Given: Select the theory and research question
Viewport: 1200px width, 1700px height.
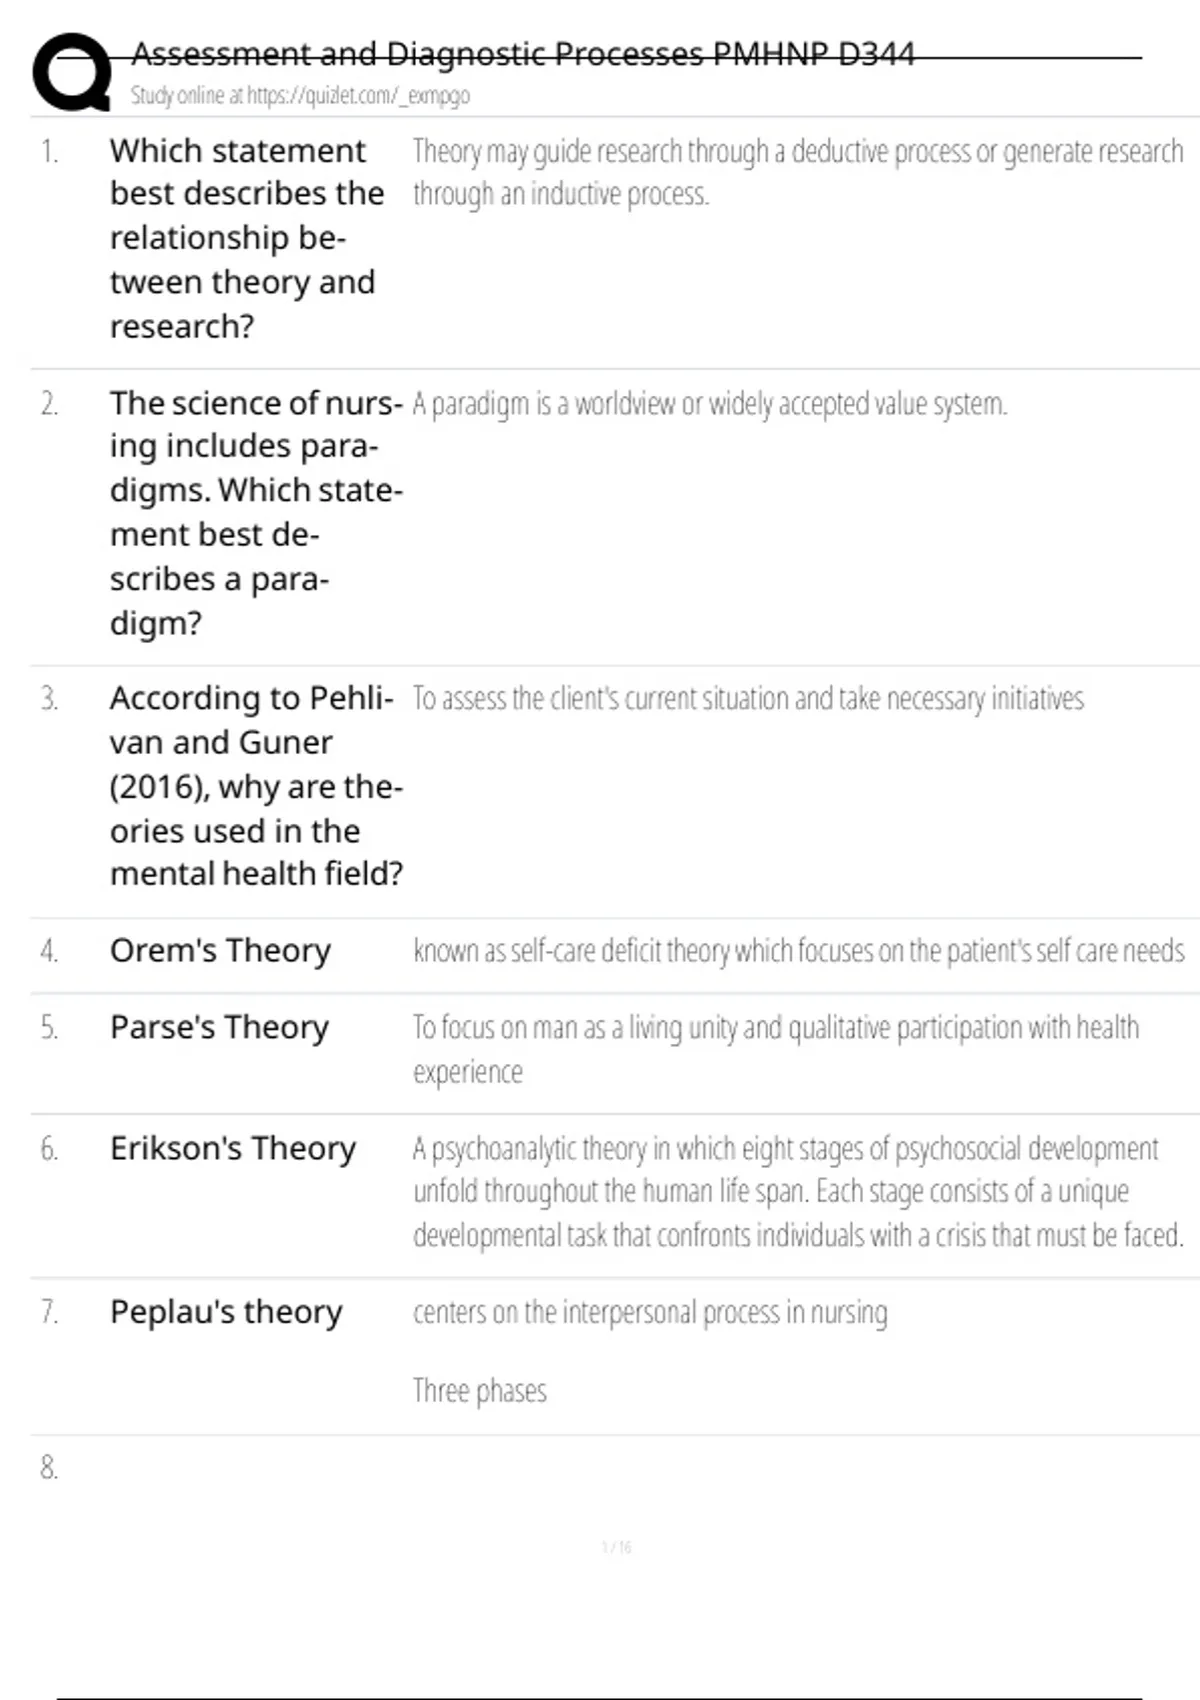Looking at the screenshot, I should [246, 238].
